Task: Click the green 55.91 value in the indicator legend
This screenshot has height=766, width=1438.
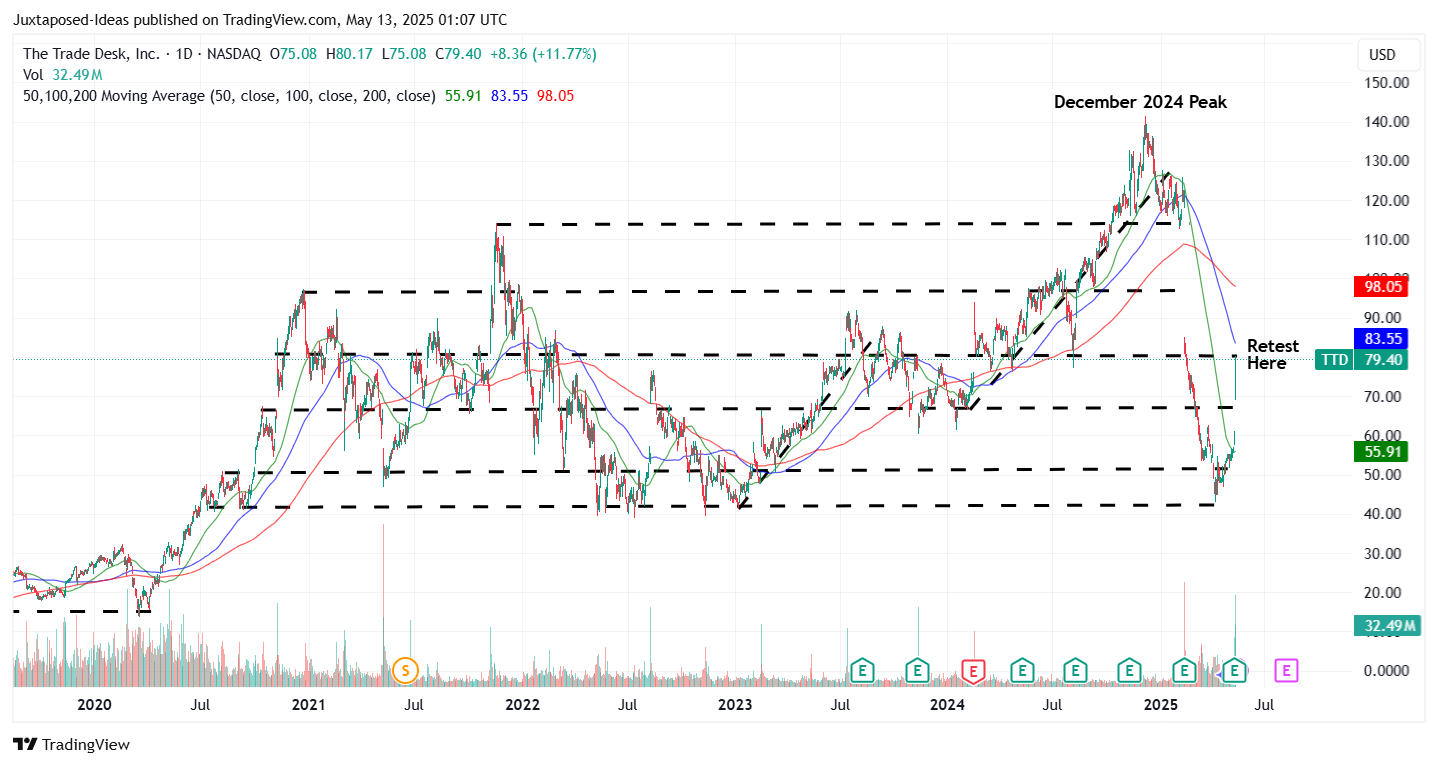Action: 464,96
